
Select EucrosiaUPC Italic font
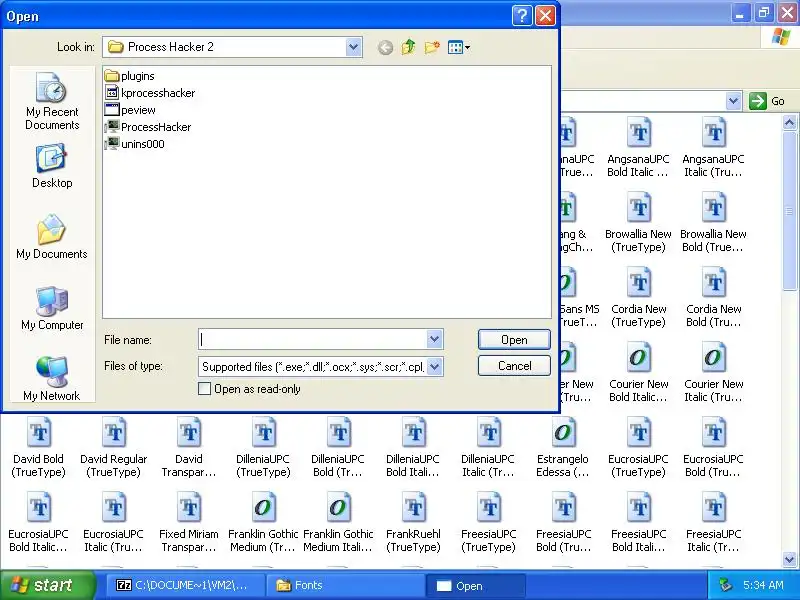point(113,522)
